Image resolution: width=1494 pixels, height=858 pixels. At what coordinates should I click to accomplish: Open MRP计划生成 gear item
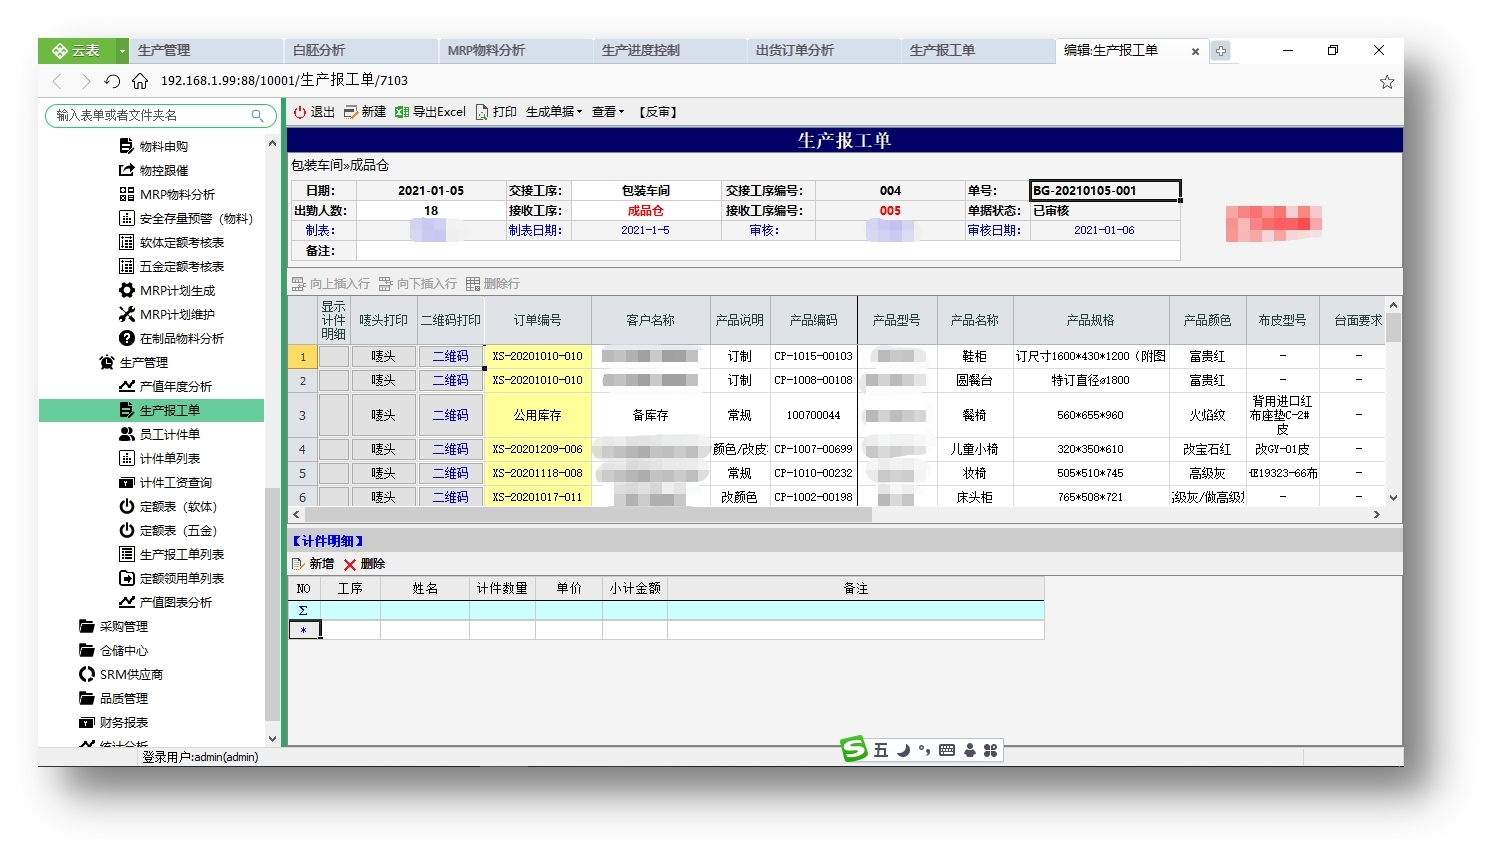pos(166,290)
